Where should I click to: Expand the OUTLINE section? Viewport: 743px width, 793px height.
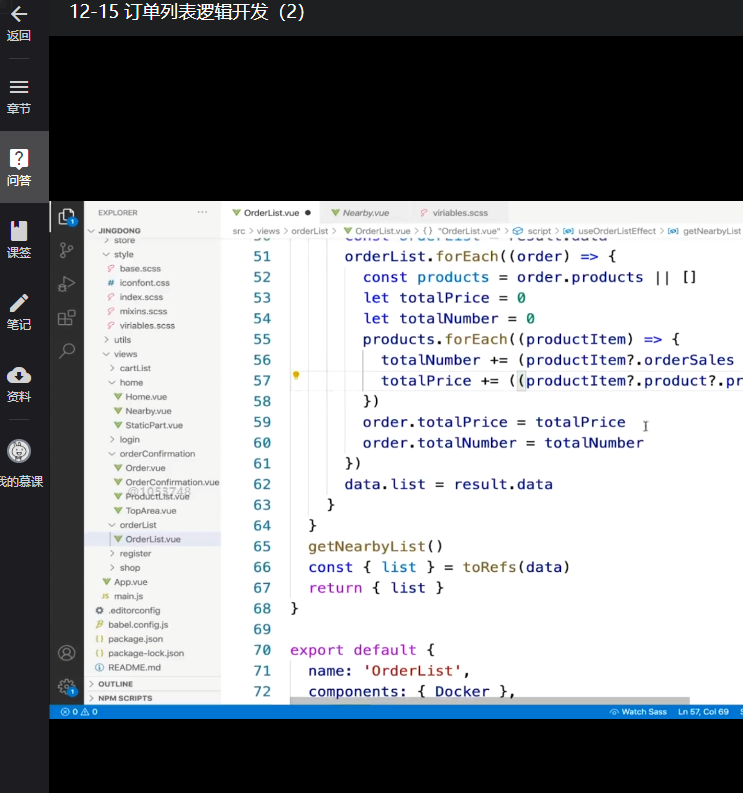tap(115, 684)
